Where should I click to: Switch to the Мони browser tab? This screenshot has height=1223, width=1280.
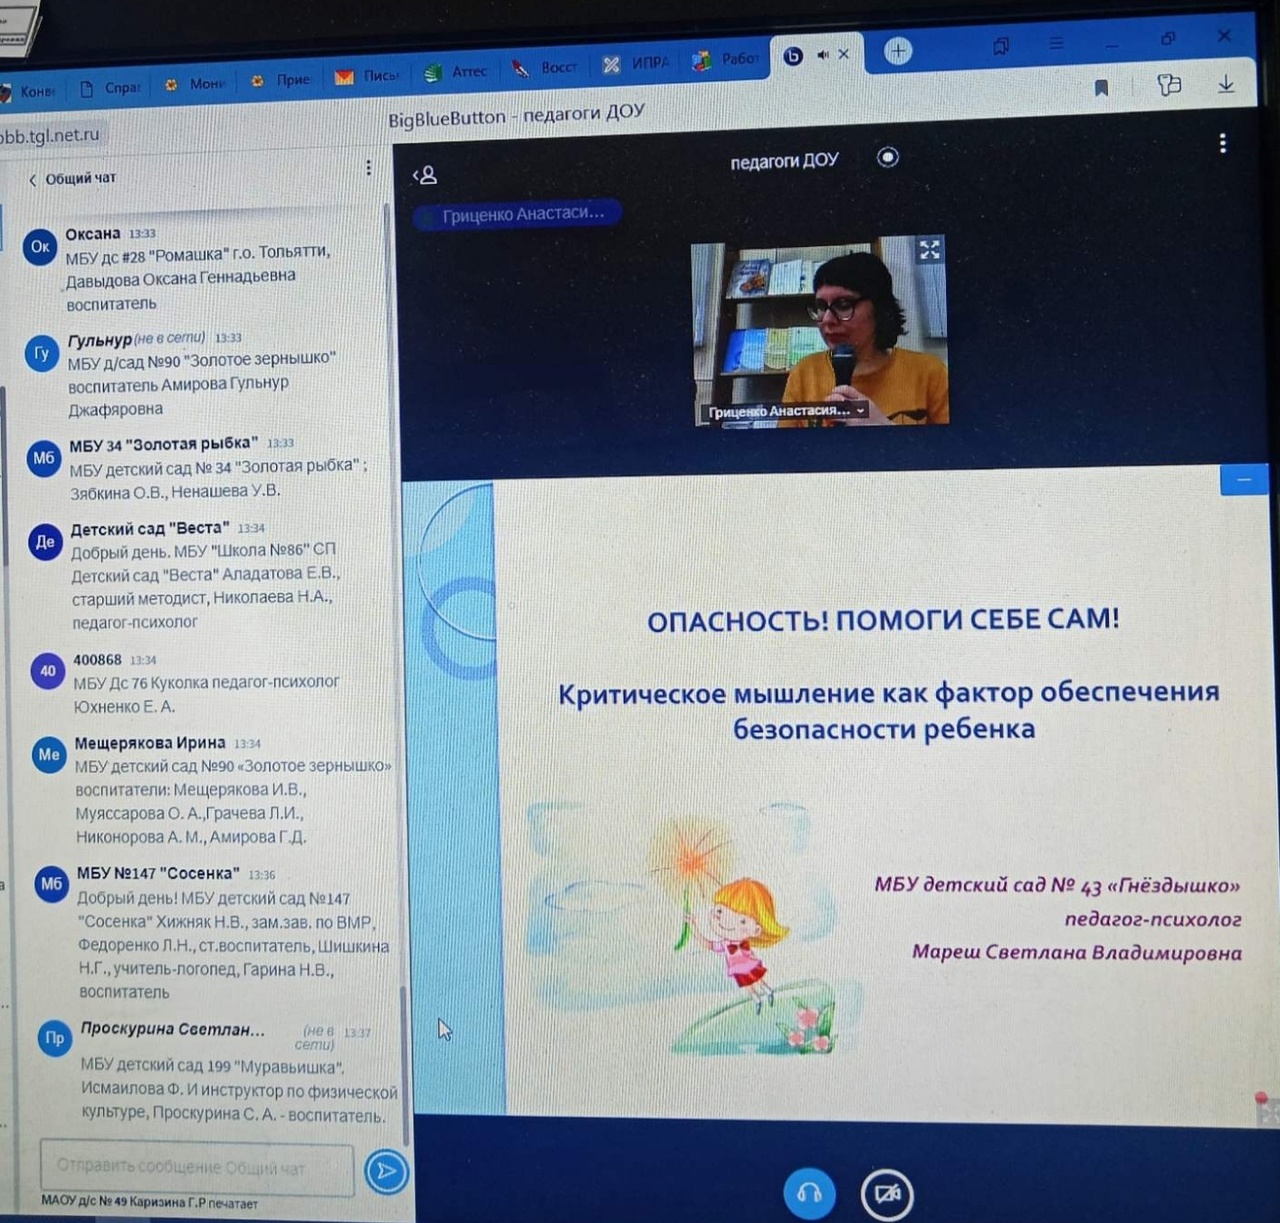tap(195, 84)
